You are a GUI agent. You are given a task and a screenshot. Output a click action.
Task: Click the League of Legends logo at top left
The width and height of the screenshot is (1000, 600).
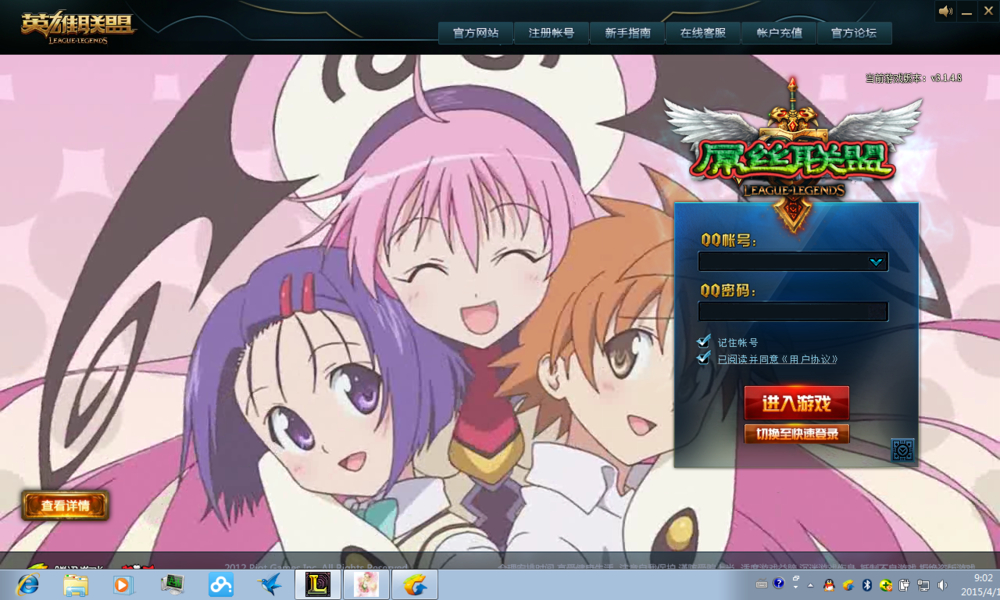pyautogui.click(x=77, y=27)
